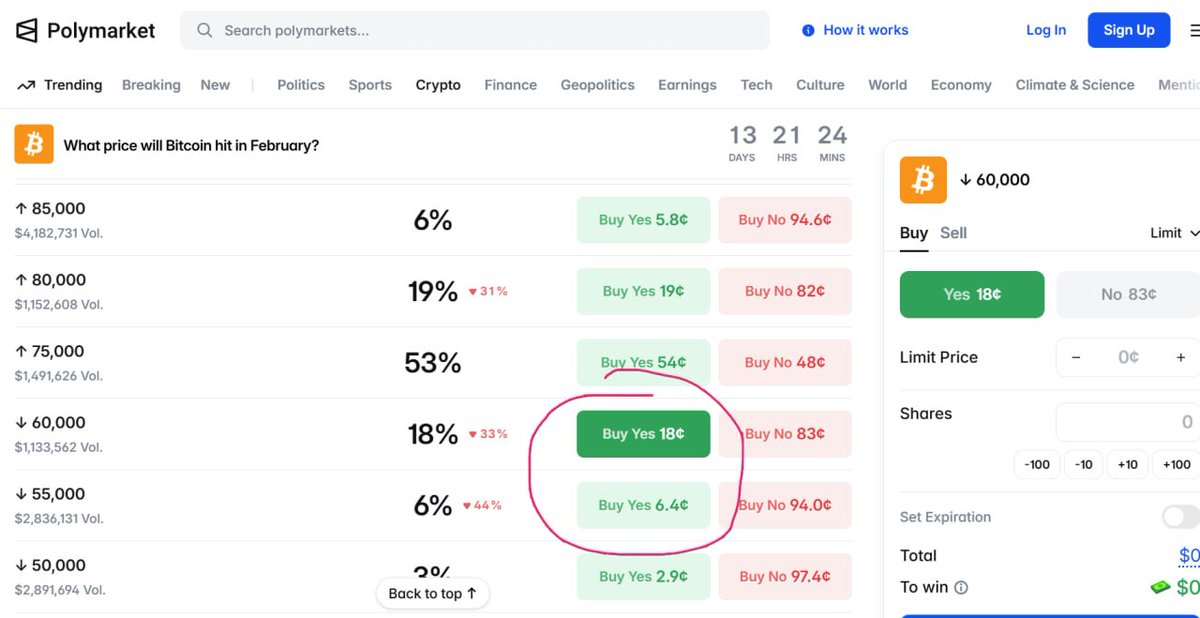Click the $4,182,731 Vol. text
Viewport: 1200px width, 618px height.
click(59, 233)
